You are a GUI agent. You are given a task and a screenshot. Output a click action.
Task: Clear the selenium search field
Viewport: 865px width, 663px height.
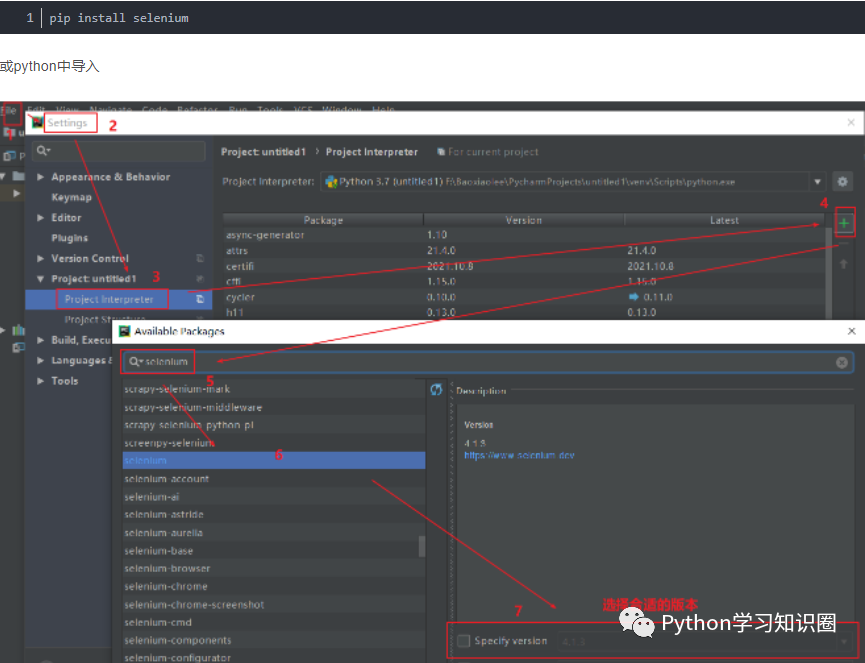click(842, 362)
